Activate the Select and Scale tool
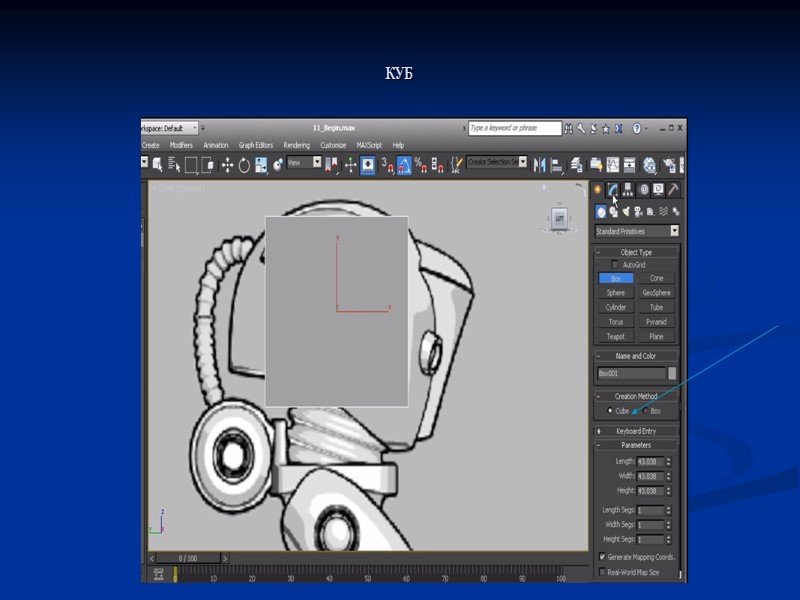Screen dimensions: 800x600 pos(261,164)
